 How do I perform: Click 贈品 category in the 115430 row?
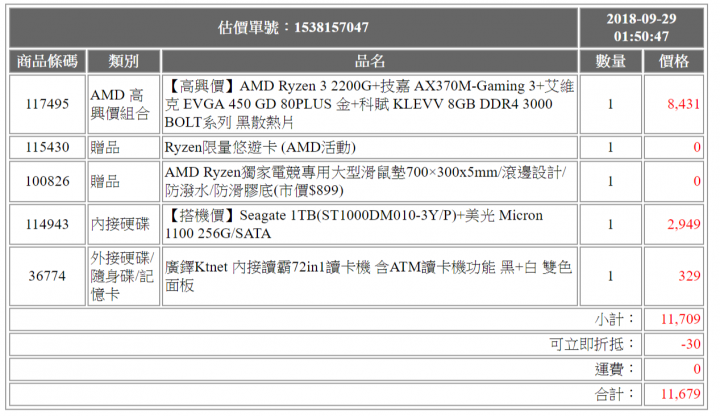(105, 147)
